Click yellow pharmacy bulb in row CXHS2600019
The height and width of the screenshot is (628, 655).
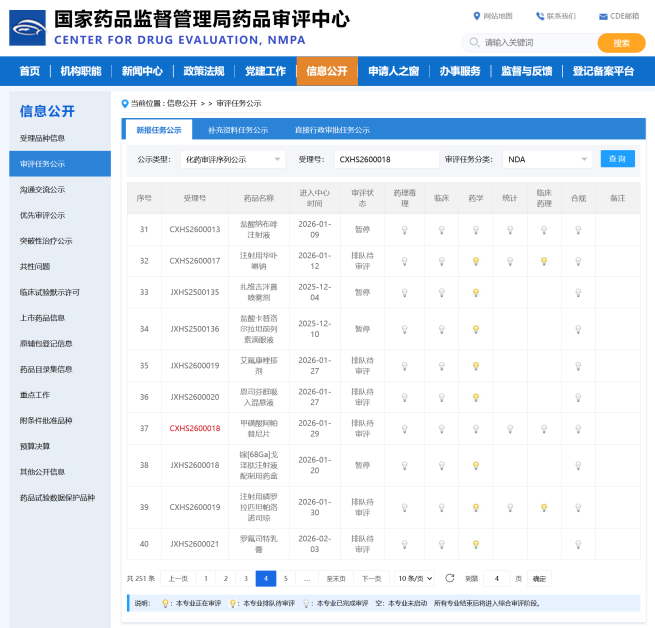(475, 508)
